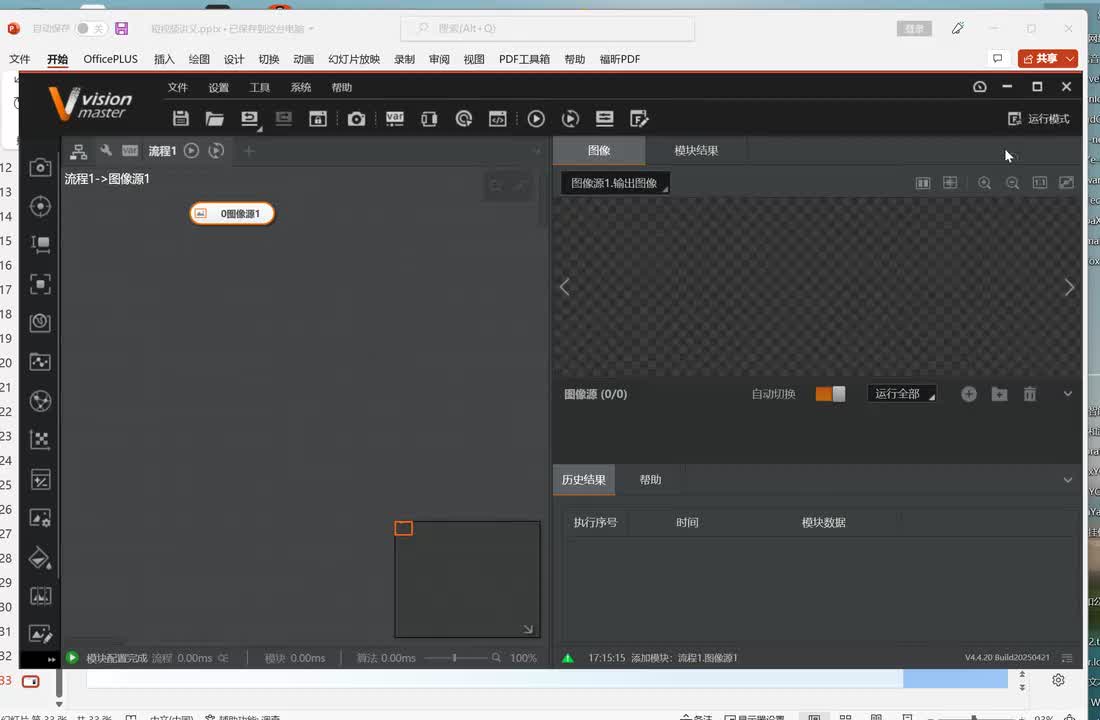Image resolution: width=1100 pixels, height=720 pixels.
Task: Click the global trigger icon in toolbar
Action: (464, 119)
